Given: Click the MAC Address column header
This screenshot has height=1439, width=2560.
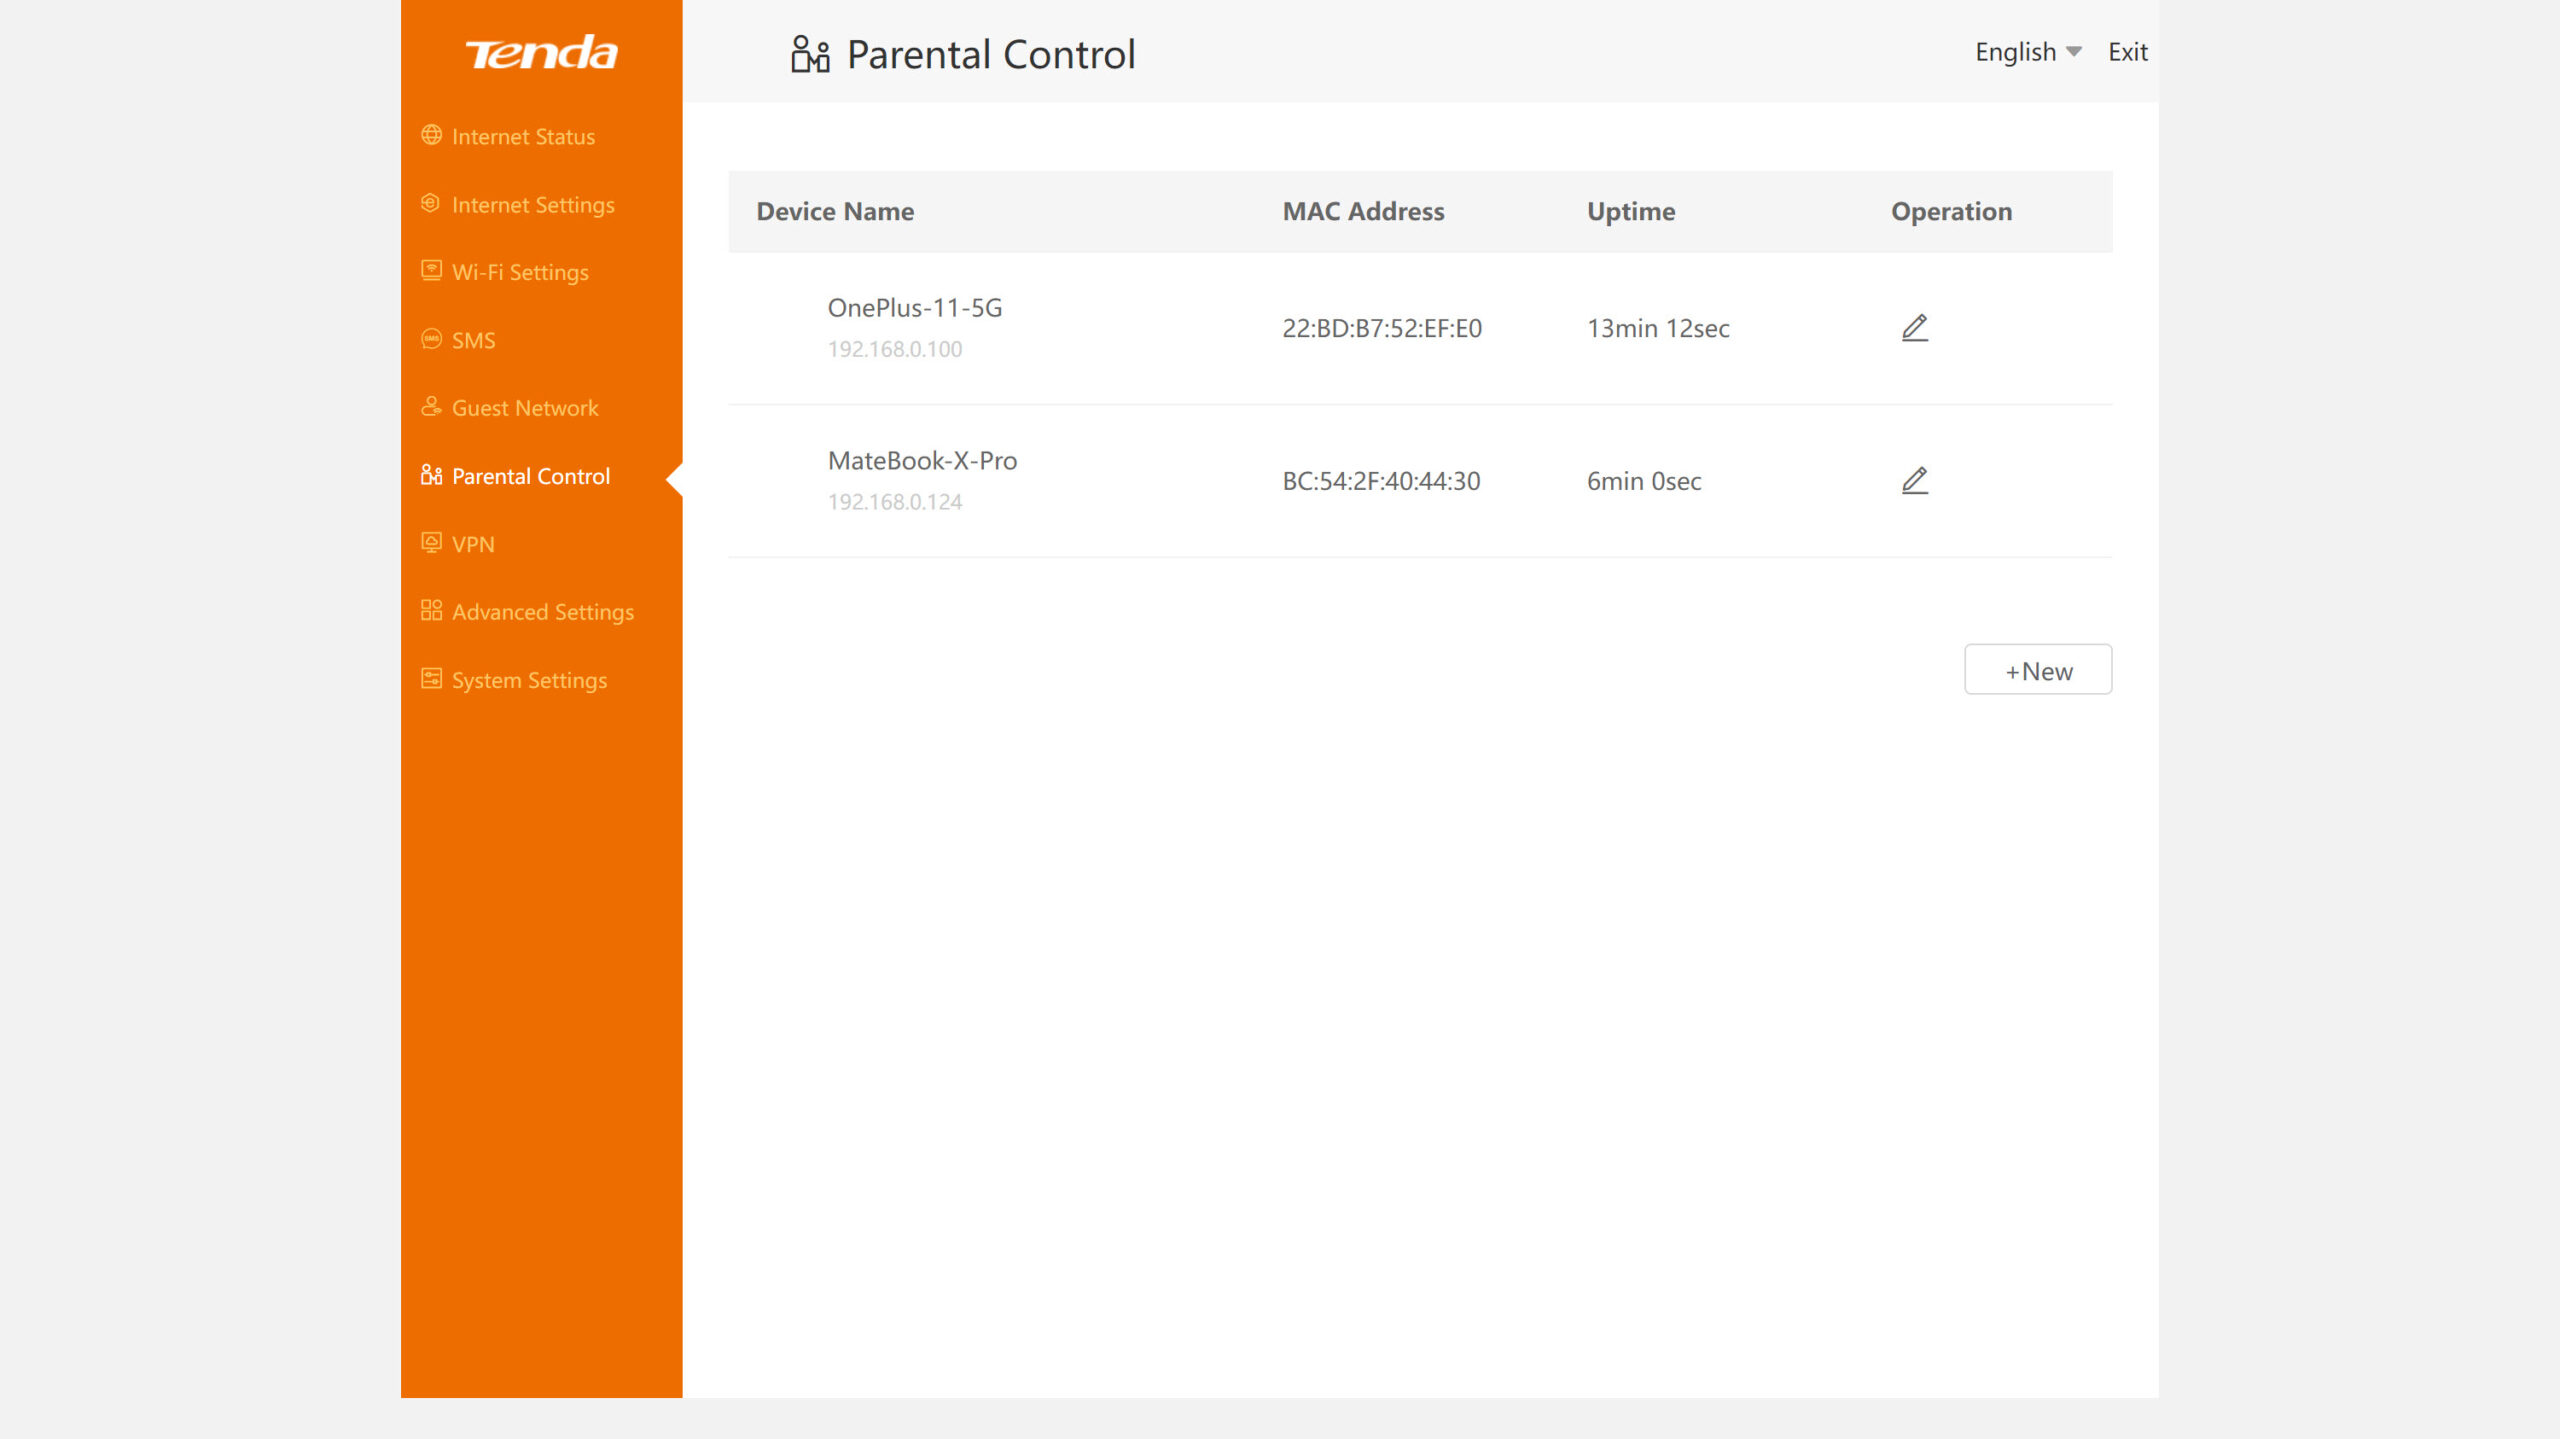Looking at the screenshot, I should coord(1363,212).
